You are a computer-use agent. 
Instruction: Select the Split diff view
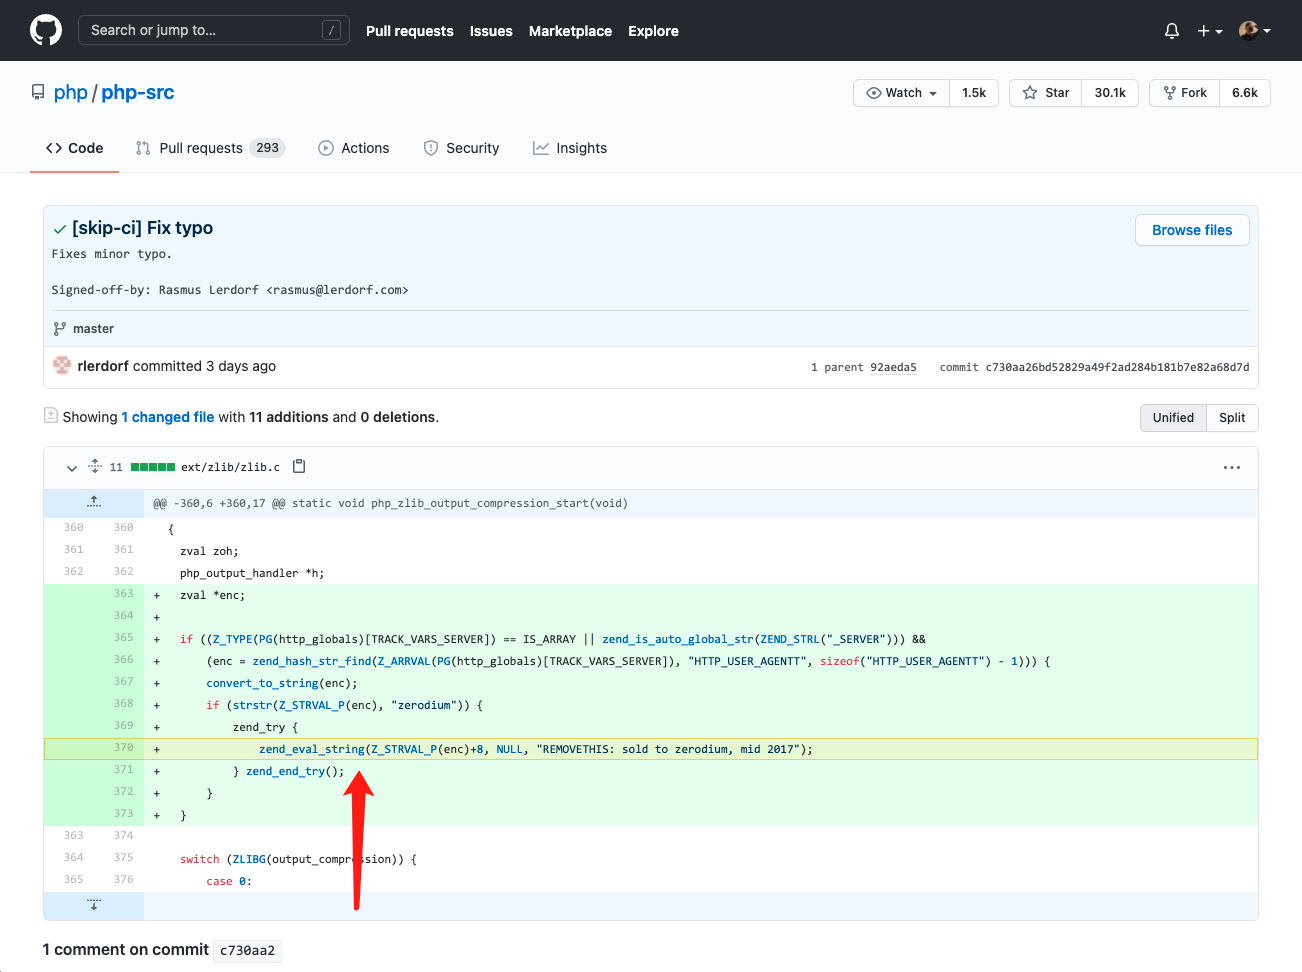(x=1232, y=418)
